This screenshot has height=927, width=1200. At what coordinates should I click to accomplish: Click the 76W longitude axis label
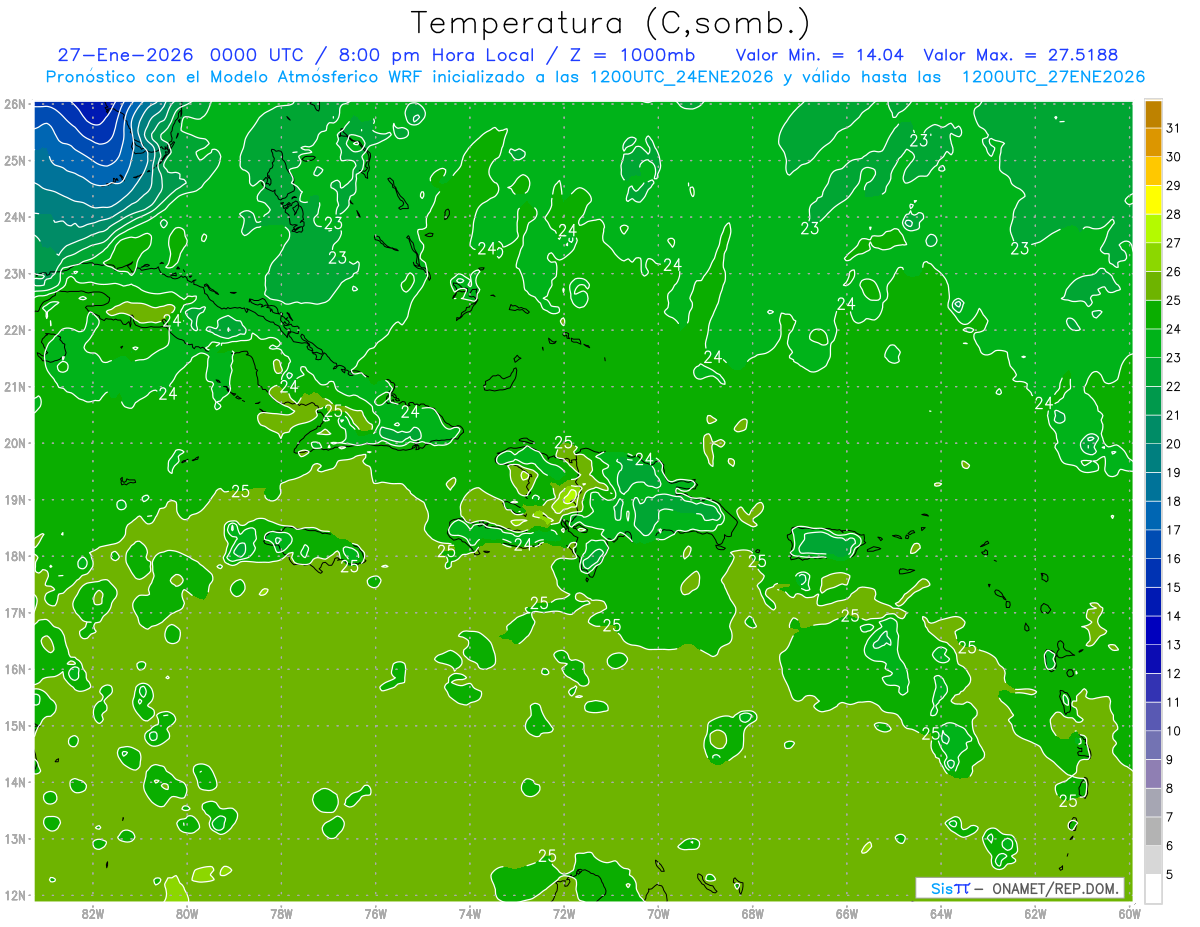tap(376, 913)
